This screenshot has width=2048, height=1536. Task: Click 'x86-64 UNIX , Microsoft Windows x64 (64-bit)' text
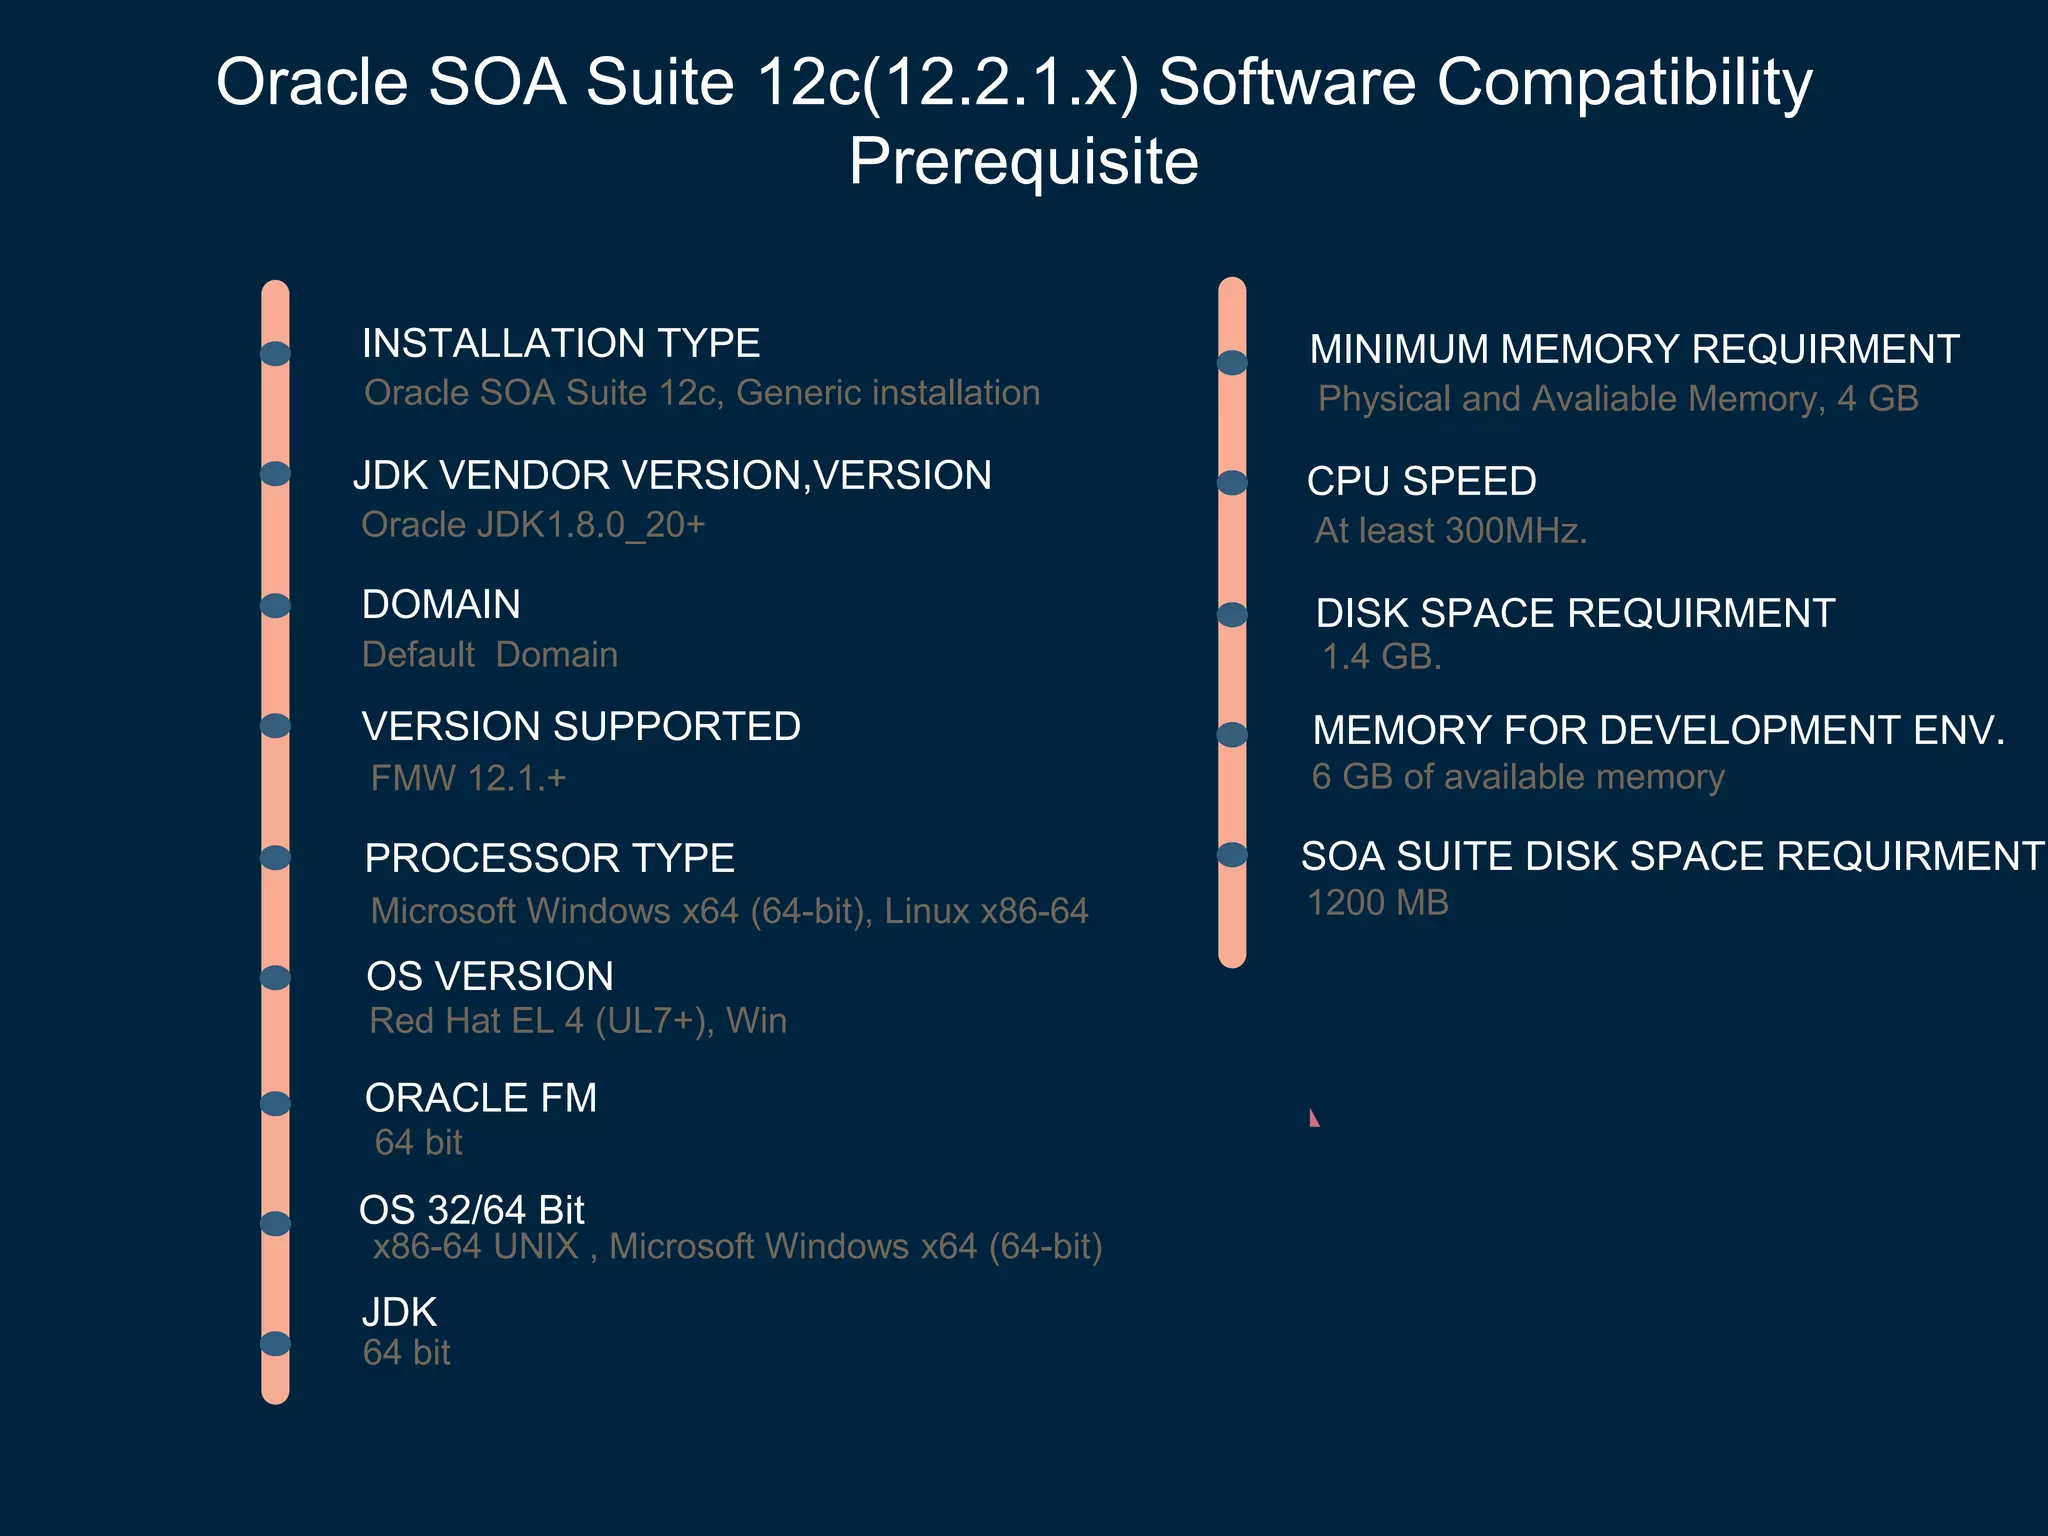click(x=738, y=1247)
